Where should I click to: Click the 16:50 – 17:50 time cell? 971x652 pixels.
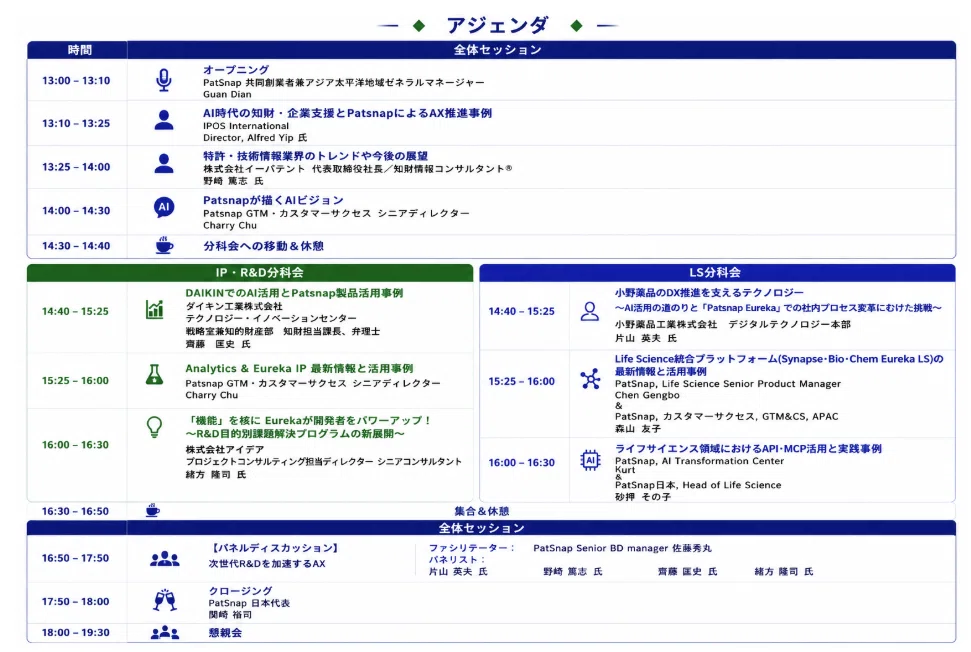pos(76,558)
